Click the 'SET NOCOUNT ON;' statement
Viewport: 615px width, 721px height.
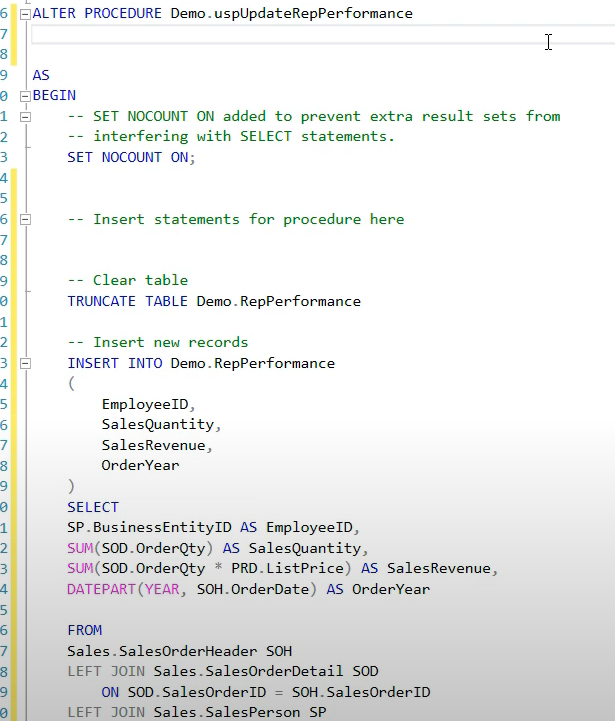[132, 157]
